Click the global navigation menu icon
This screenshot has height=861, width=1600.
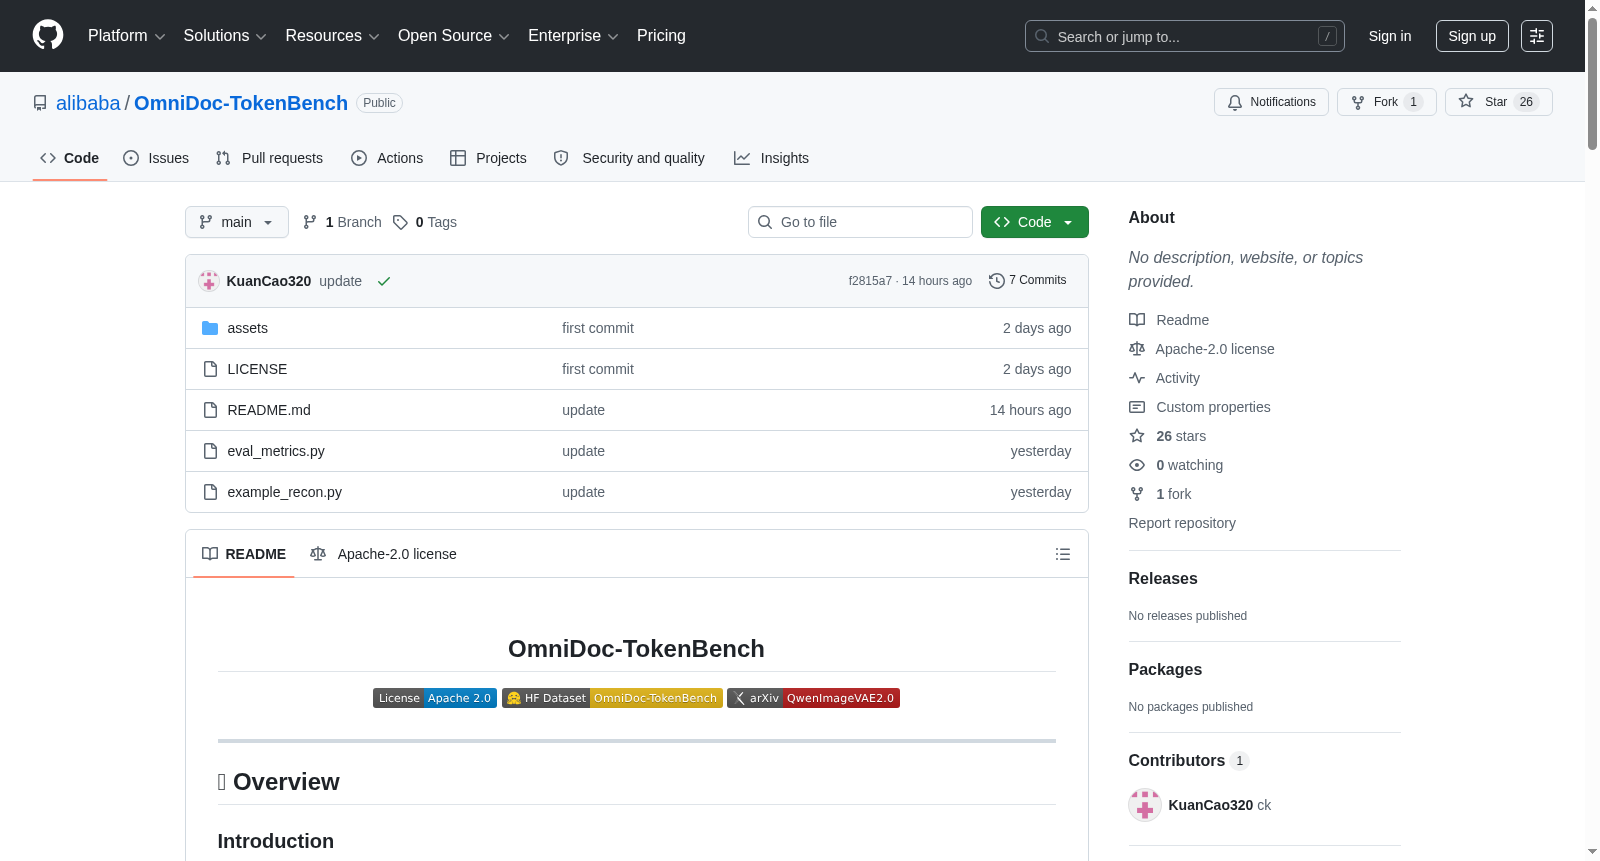pyautogui.click(x=1537, y=36)
